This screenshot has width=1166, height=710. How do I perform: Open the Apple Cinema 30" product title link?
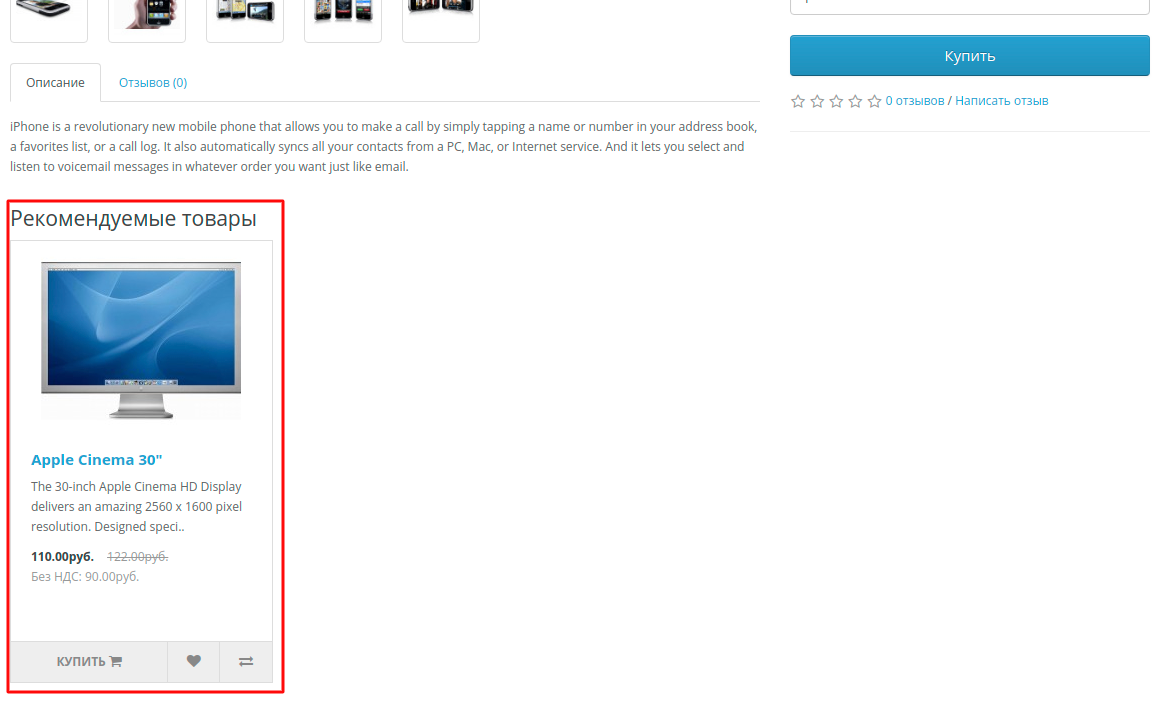(x=96, y=460)
